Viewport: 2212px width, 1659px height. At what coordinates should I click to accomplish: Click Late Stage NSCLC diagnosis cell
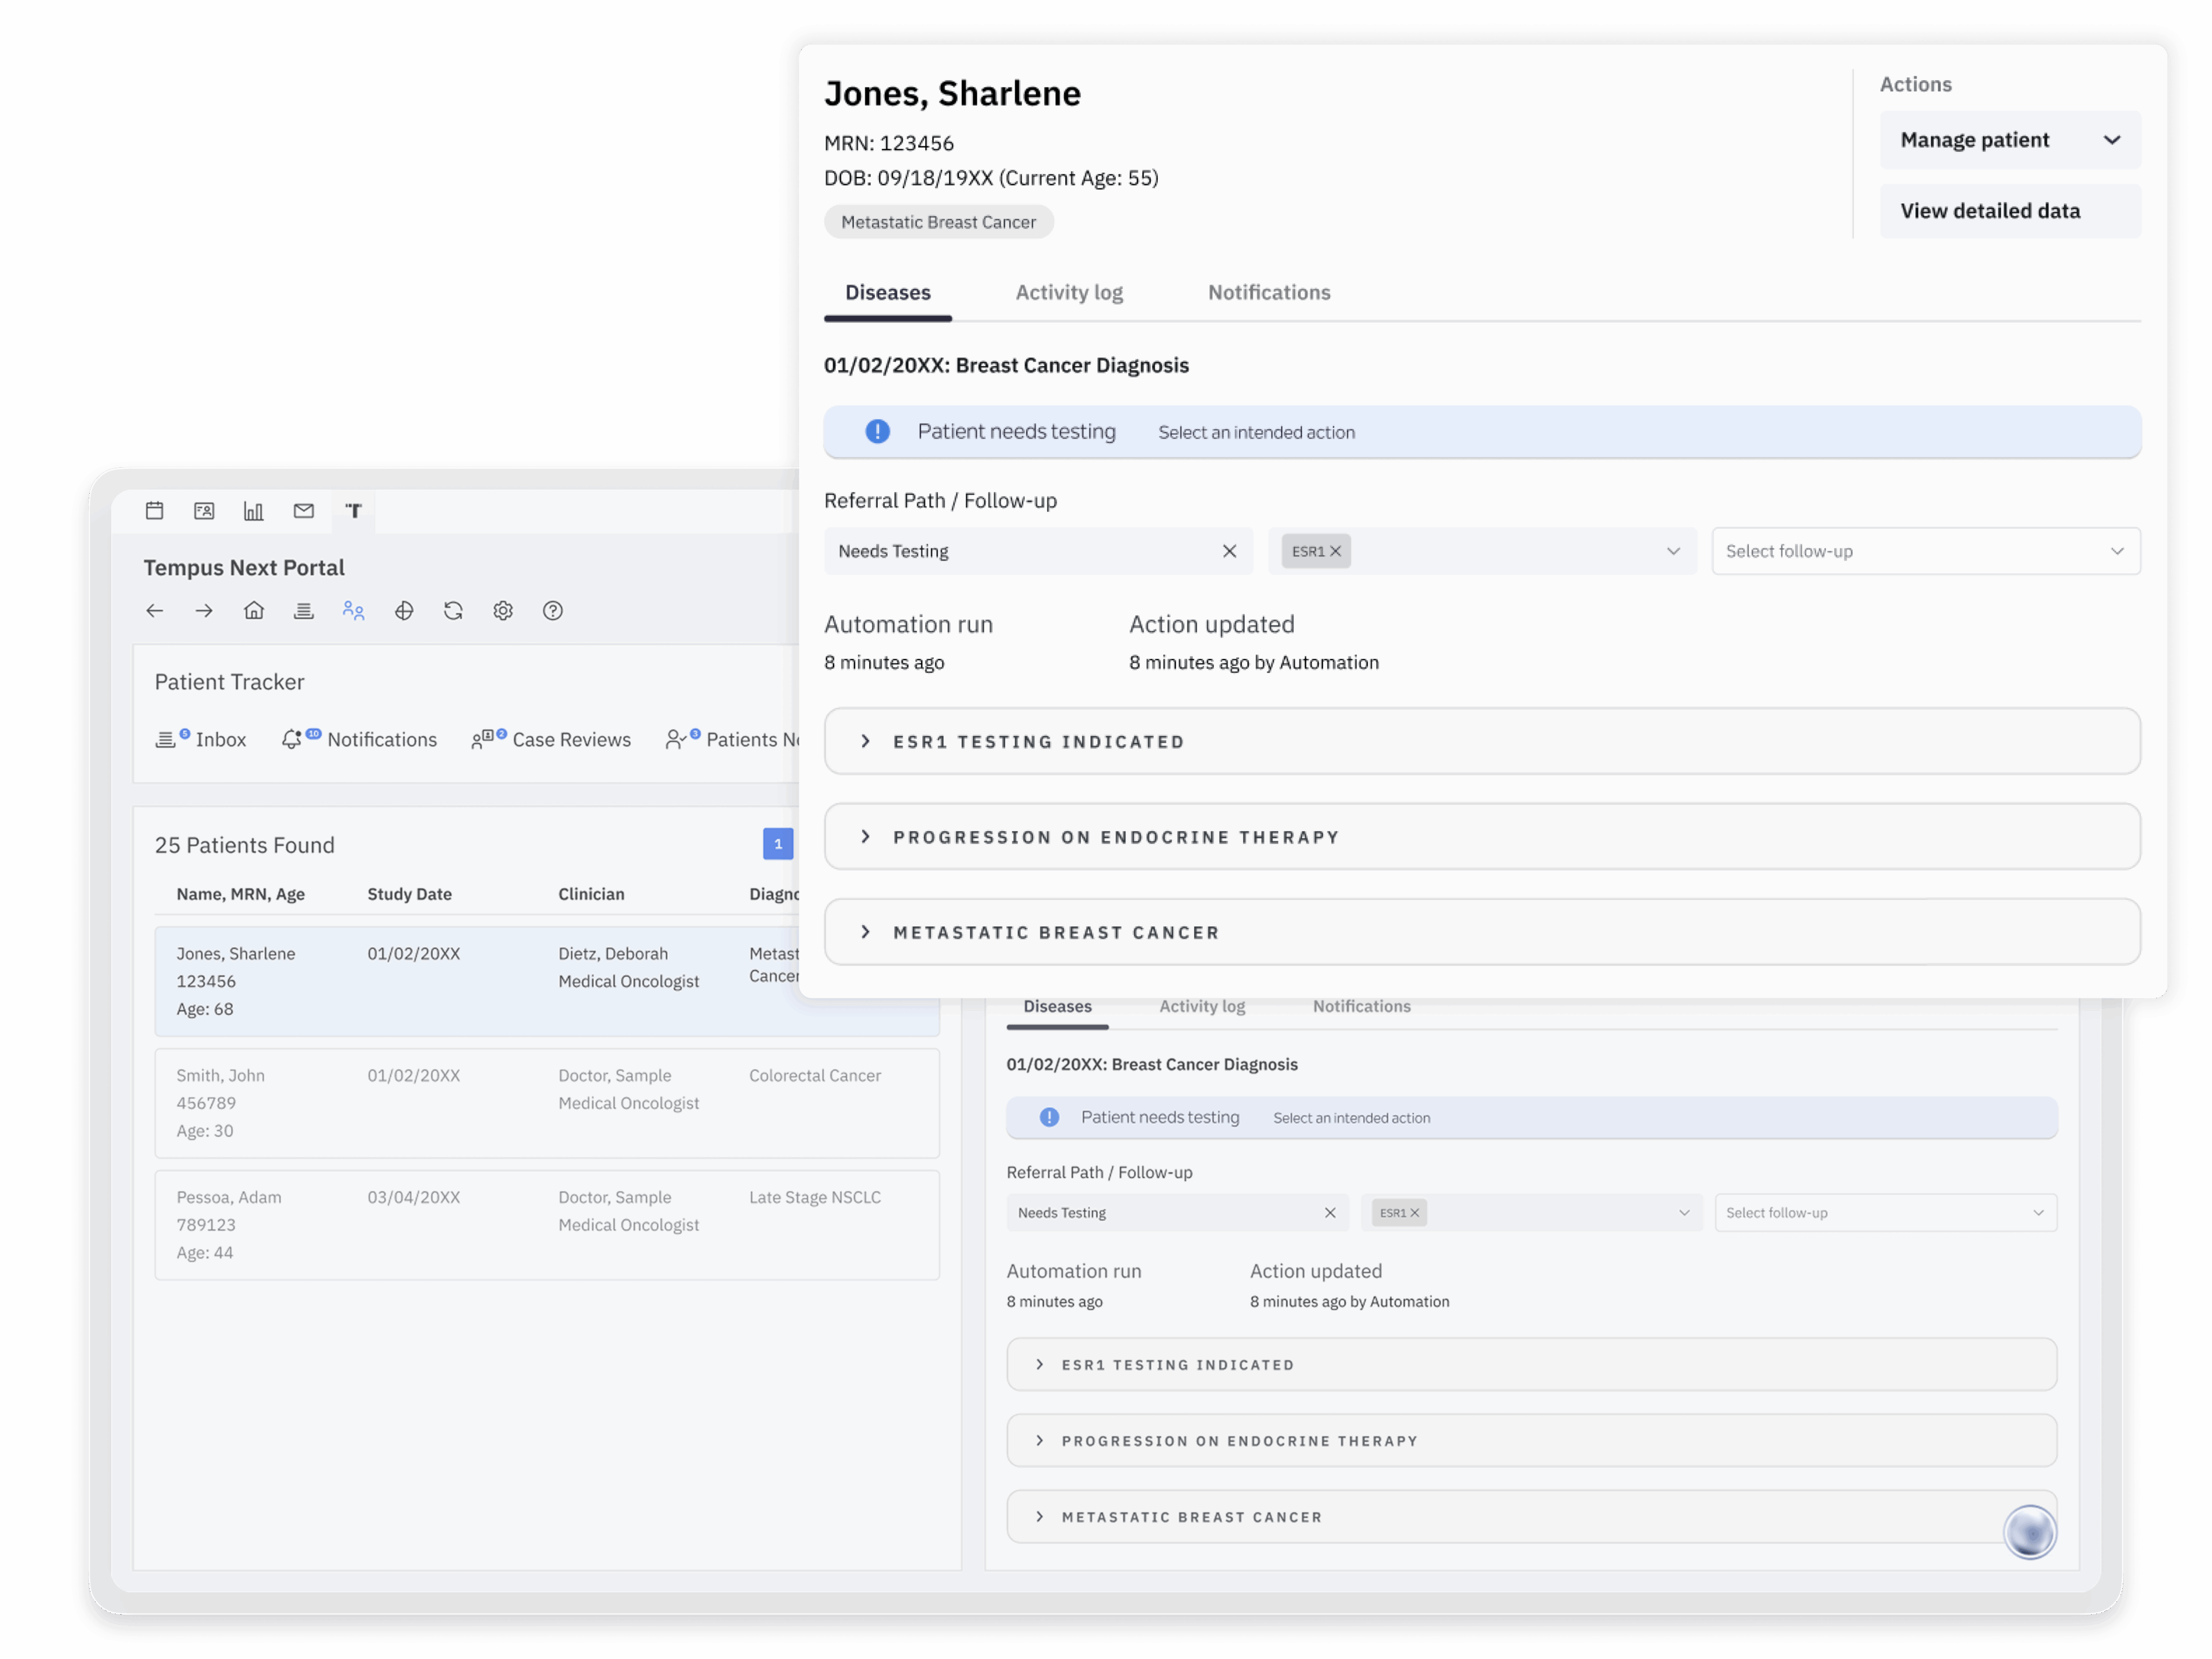(815, 1197)
